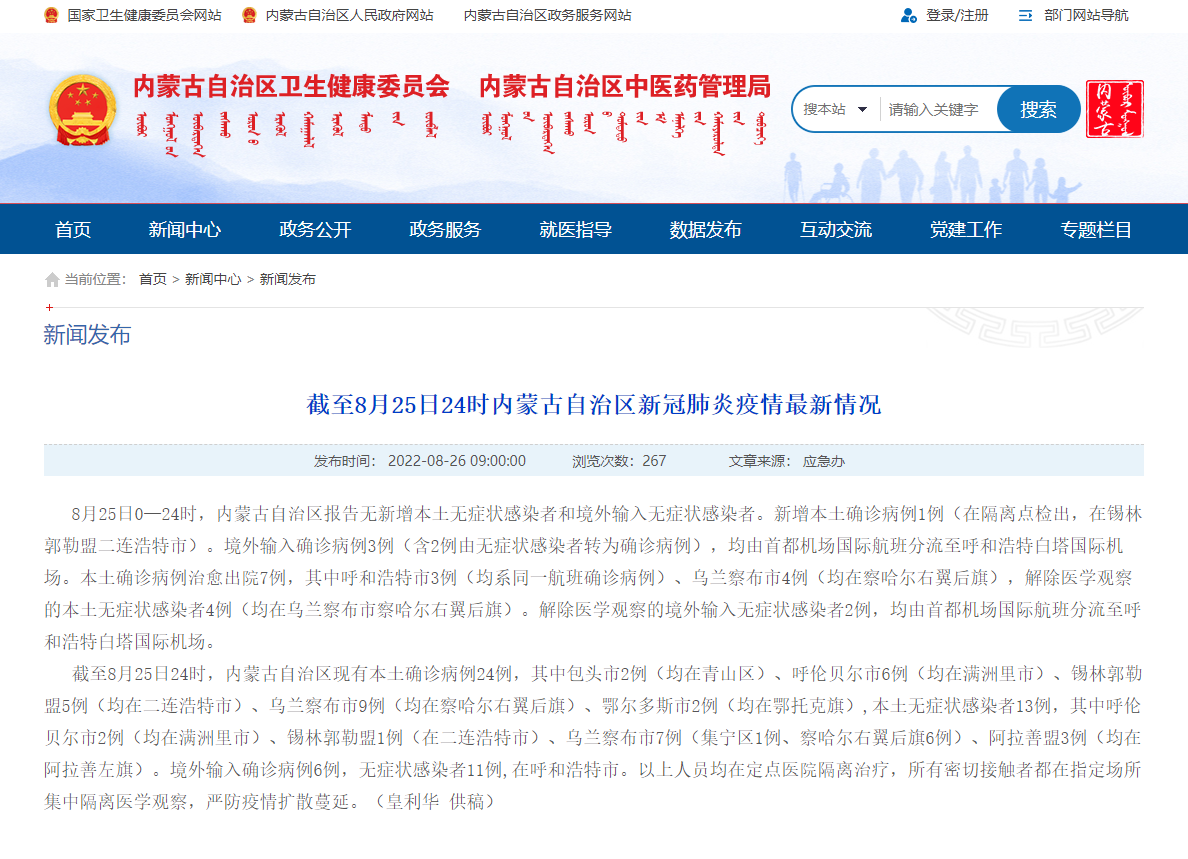Open the article titled 截至8月25日24时疫情最新情况
Image resolution: width=1188 pixels, height=859 pixels.
[x=594, y=406]
